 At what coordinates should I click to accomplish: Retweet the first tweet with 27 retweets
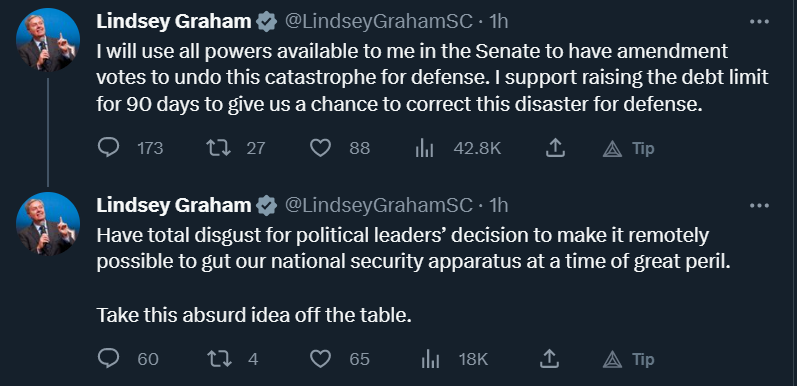(219, 148)
